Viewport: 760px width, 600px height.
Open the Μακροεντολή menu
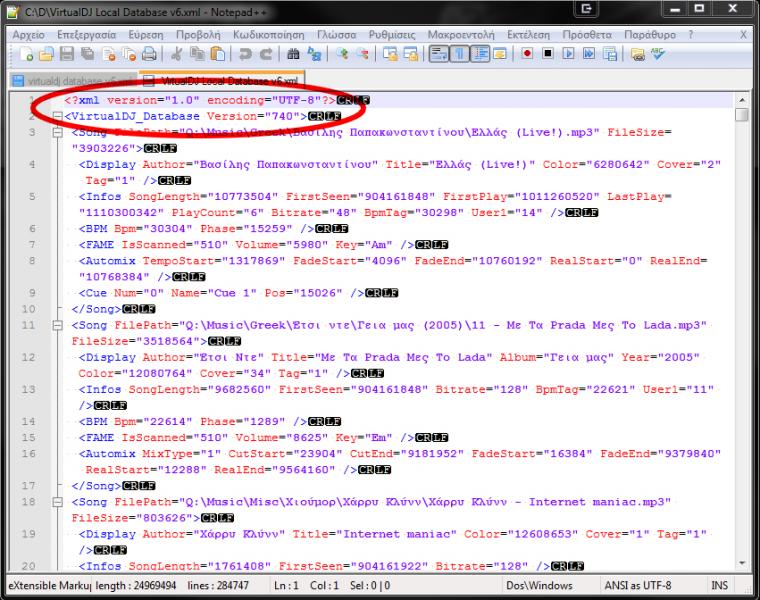[461, 35]
